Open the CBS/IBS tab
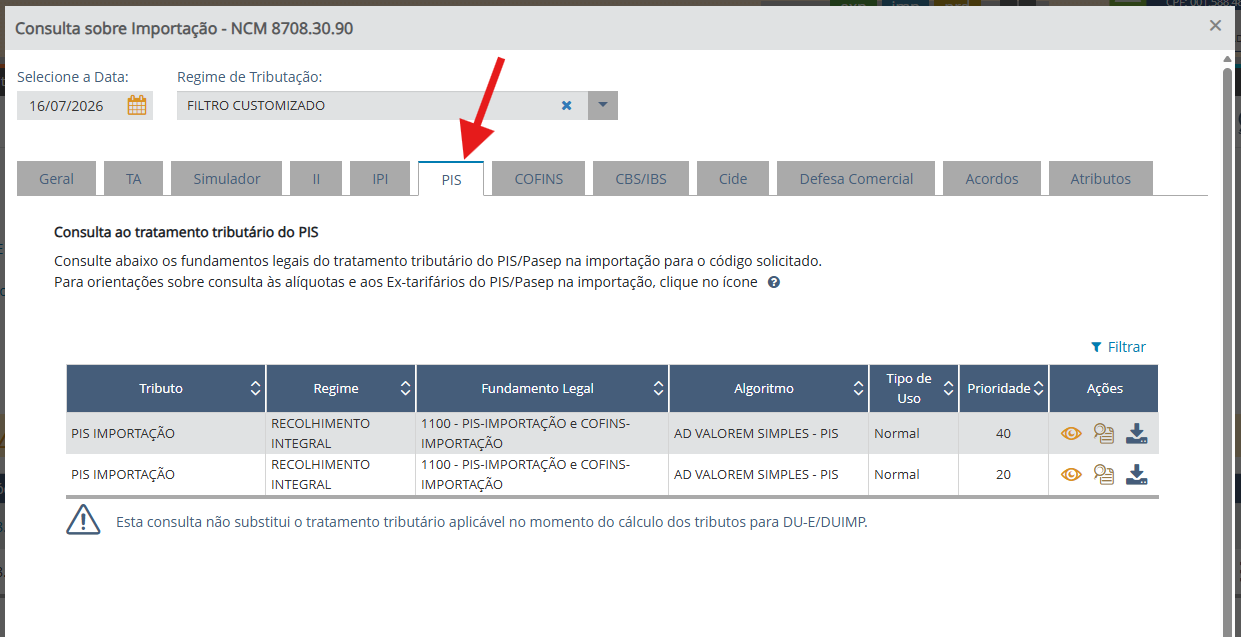The image size is (1241, 637). [x=641, y=179]
